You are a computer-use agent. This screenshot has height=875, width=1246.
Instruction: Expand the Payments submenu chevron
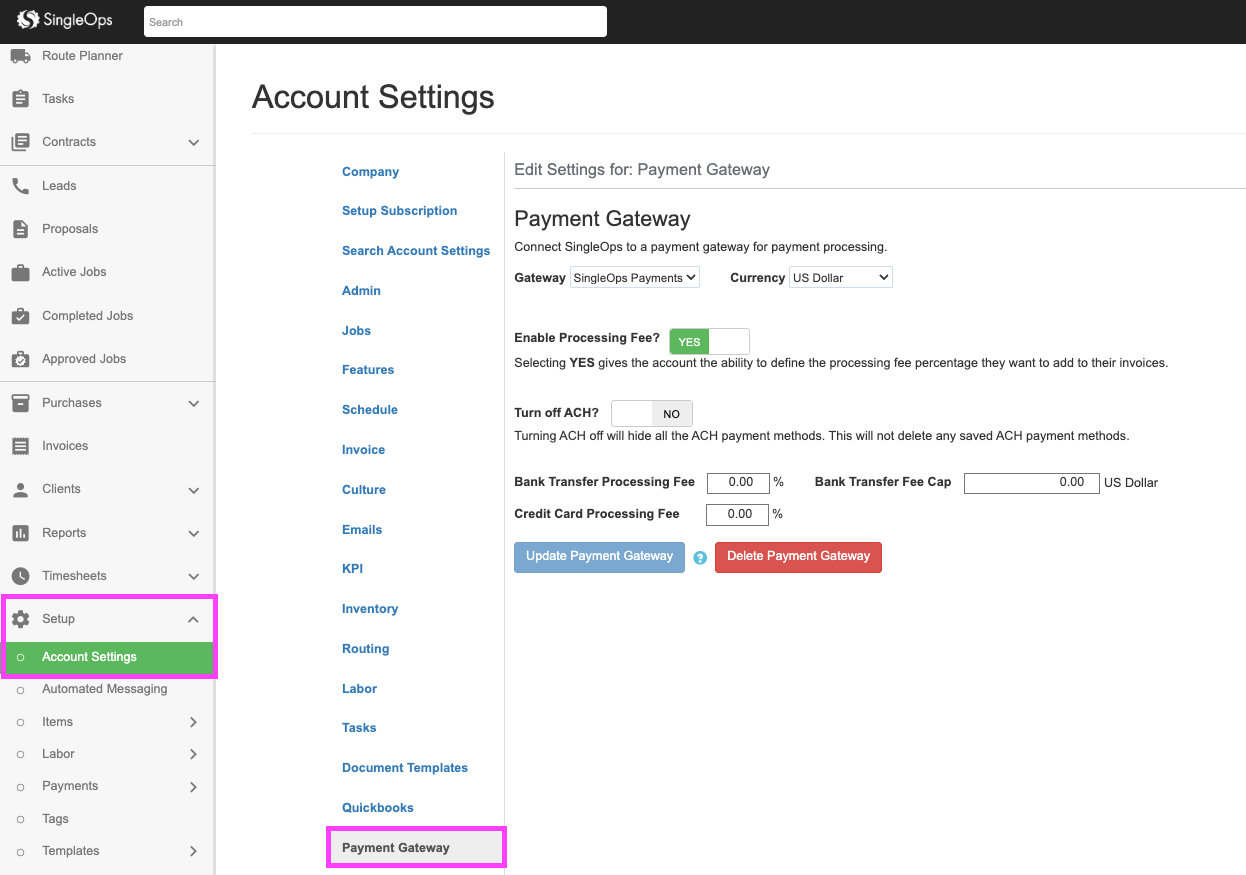193,787
